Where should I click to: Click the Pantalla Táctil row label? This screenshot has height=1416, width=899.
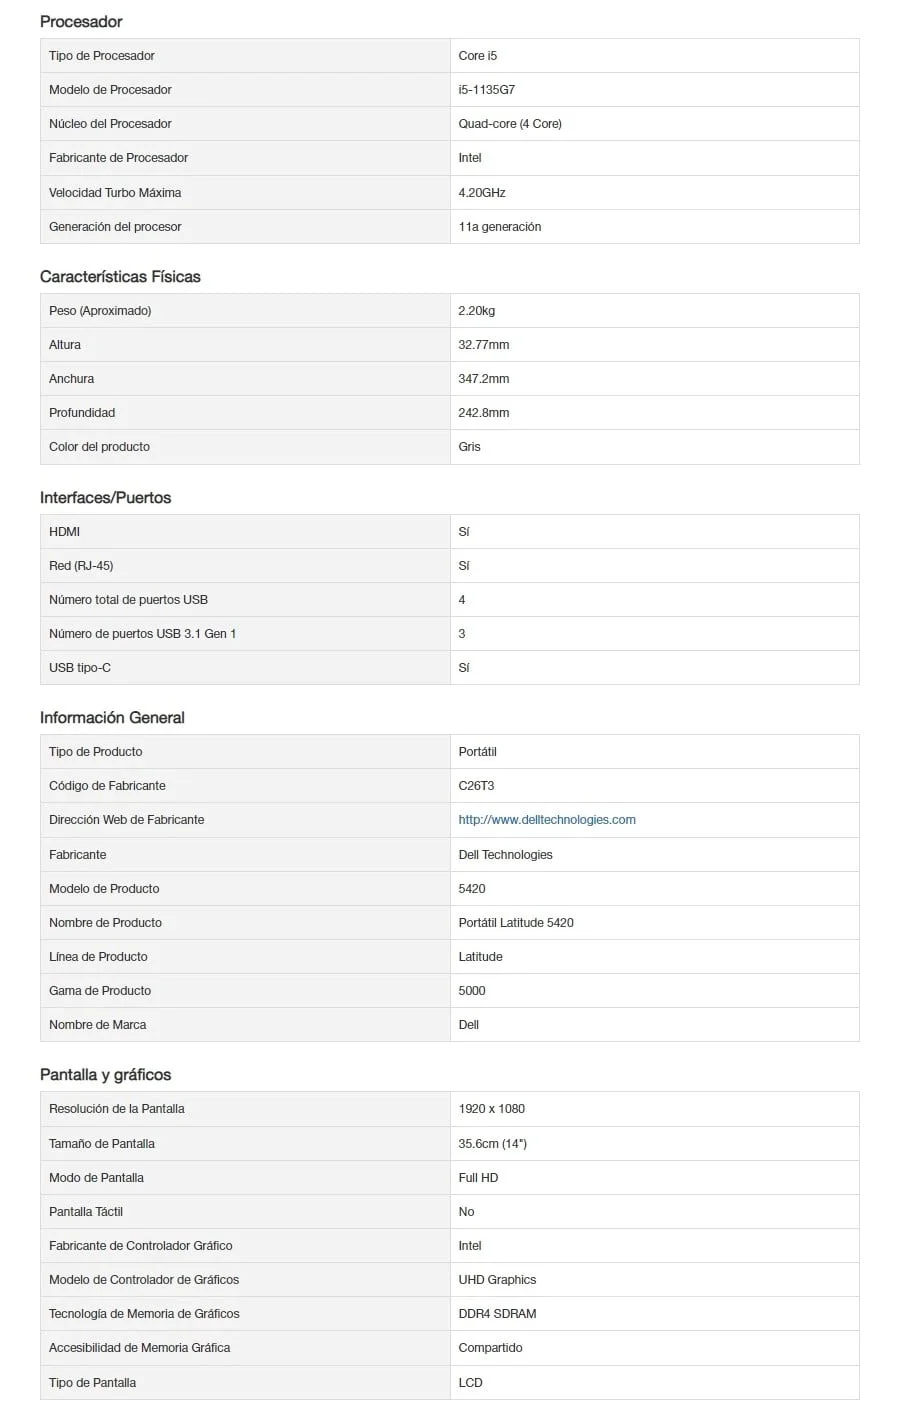click(86, 1212)
